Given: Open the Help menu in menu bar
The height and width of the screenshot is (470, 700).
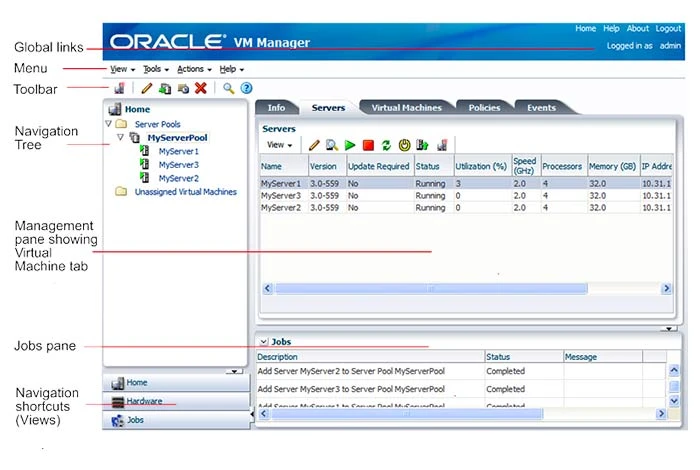Looking at the screenshot, I should pyautogui.click(x=231, y=69).
